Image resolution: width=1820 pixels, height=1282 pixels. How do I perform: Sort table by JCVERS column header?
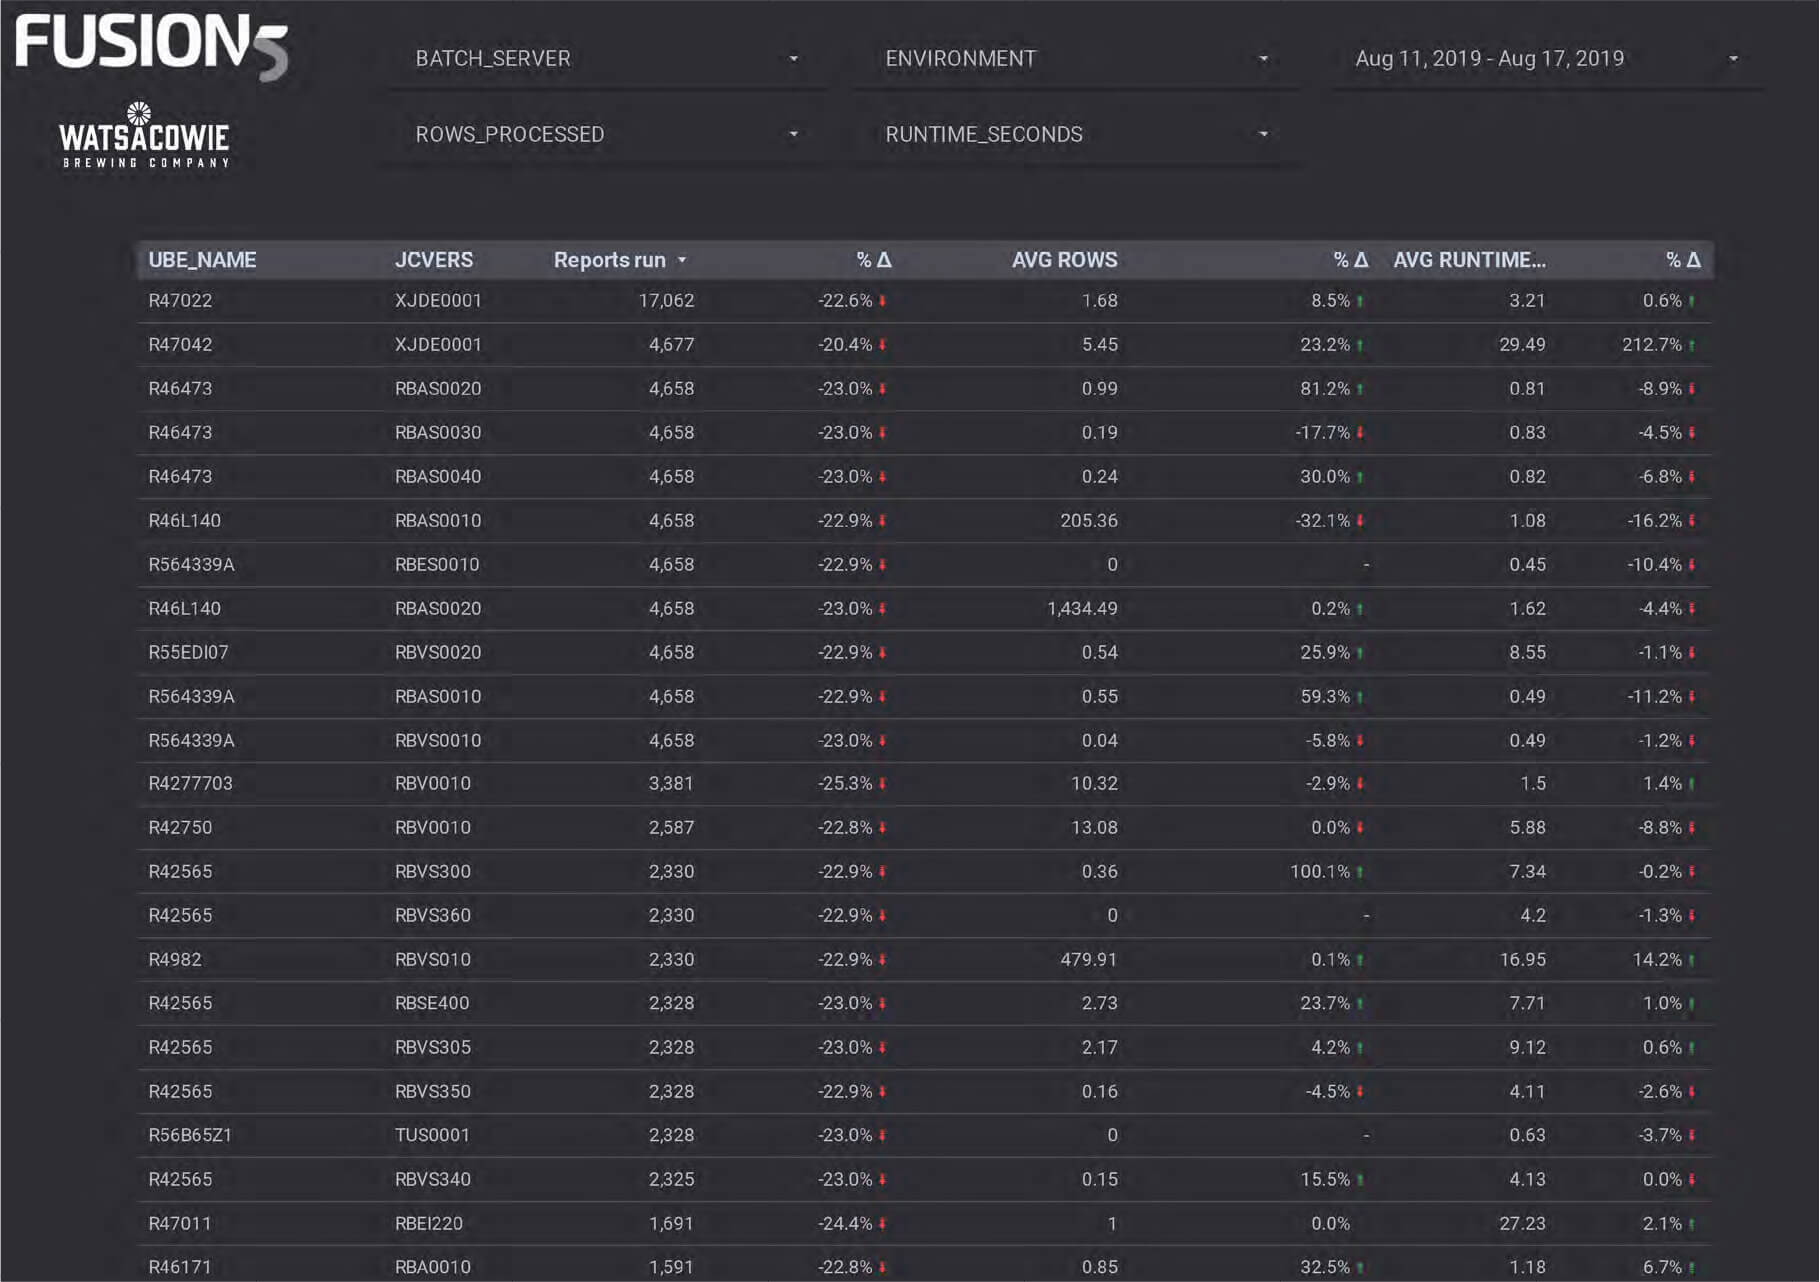pos(433,260)
